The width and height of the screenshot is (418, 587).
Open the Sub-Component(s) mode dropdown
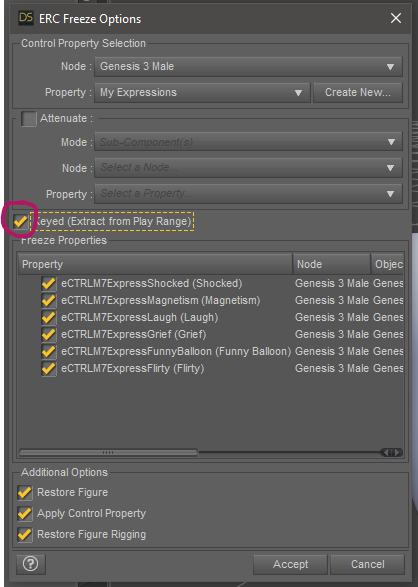[x=248, y=142]
